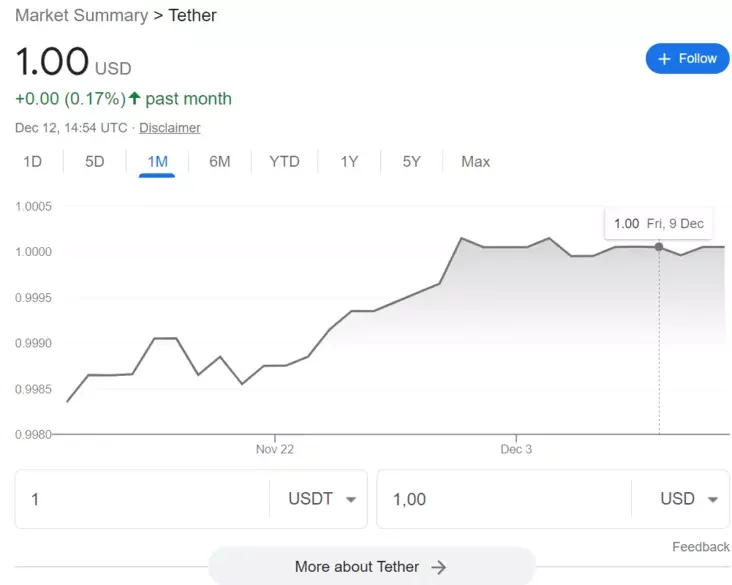Screen dimensions: 732x585
Task: Open the USDT currency dropdown
Action: pyautogui.click(x=322, y=499)
